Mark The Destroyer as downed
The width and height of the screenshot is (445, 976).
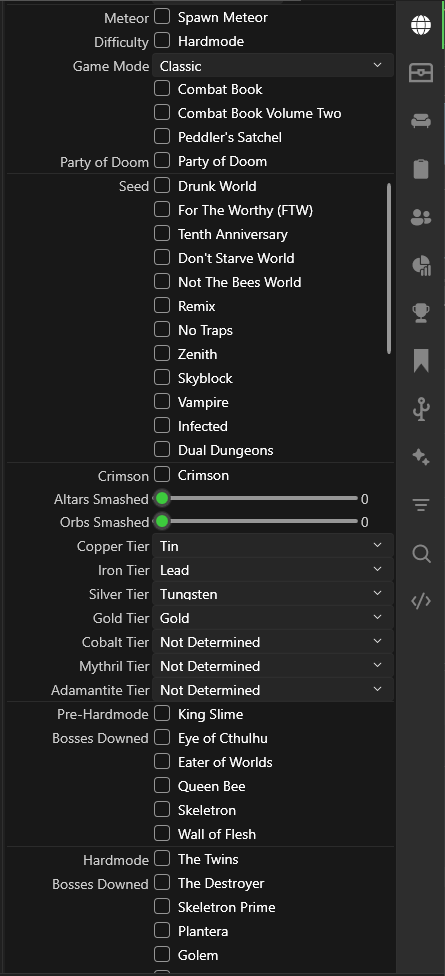tap(162, 883)
